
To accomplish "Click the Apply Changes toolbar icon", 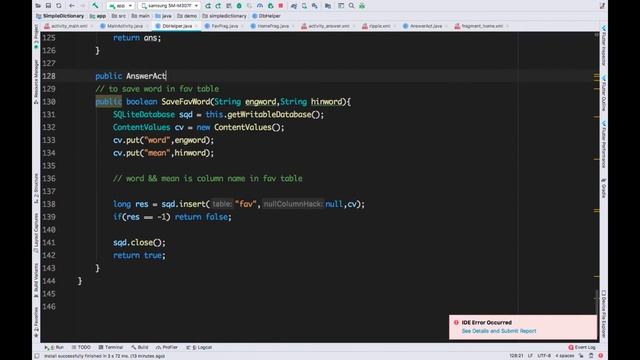I will [218, 6].
